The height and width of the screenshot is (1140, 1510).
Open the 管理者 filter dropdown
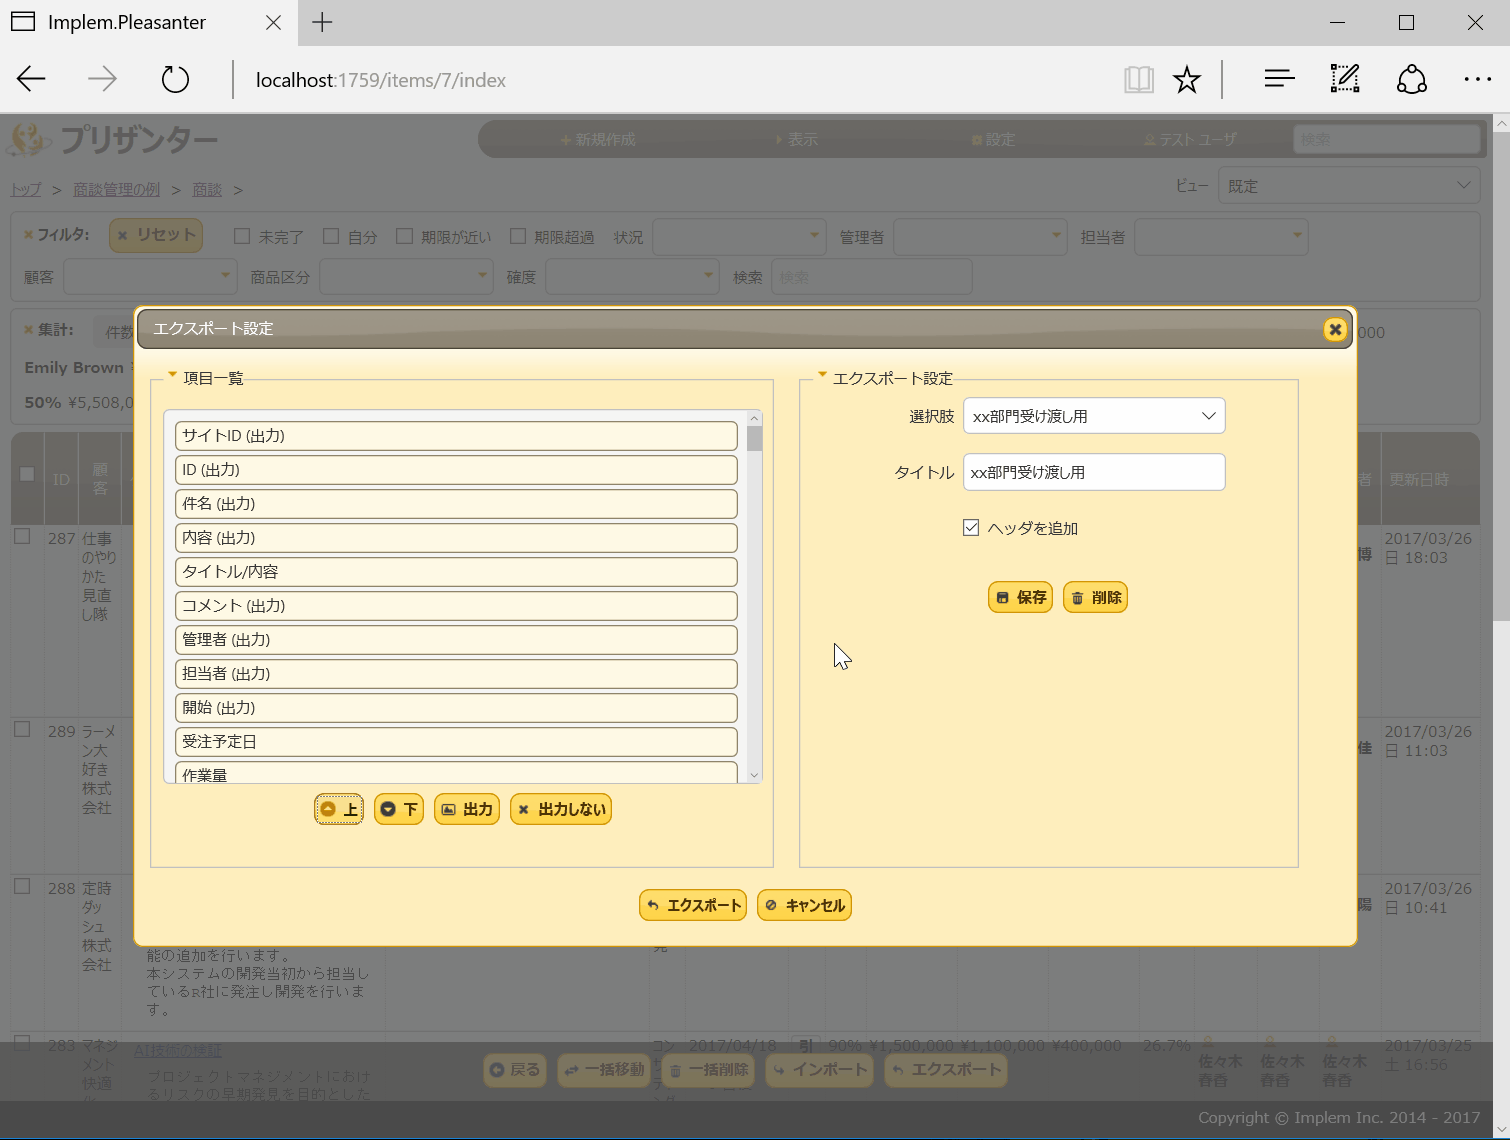[x=980, y=236]
